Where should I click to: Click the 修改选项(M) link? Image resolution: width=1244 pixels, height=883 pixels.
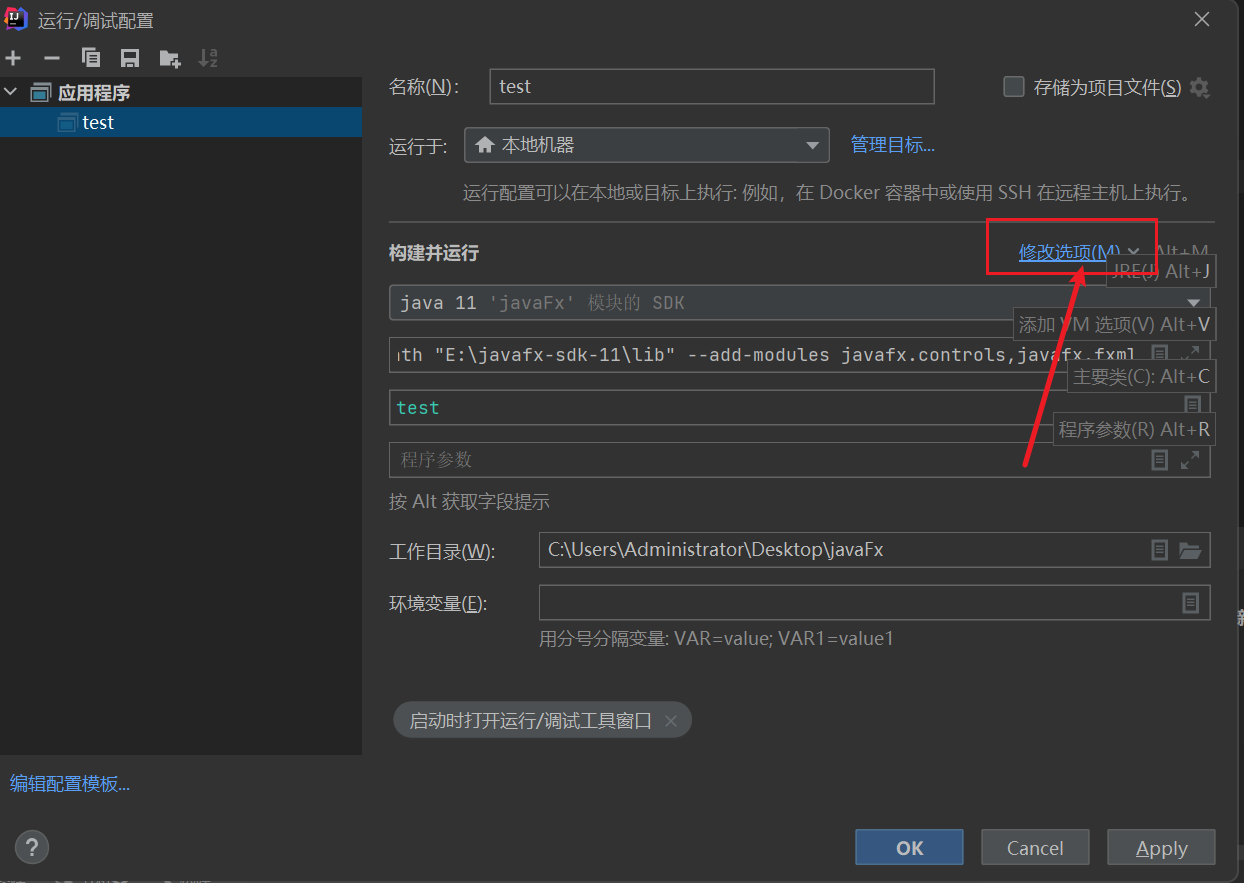pyautogui.click(x=1070, y=252)
